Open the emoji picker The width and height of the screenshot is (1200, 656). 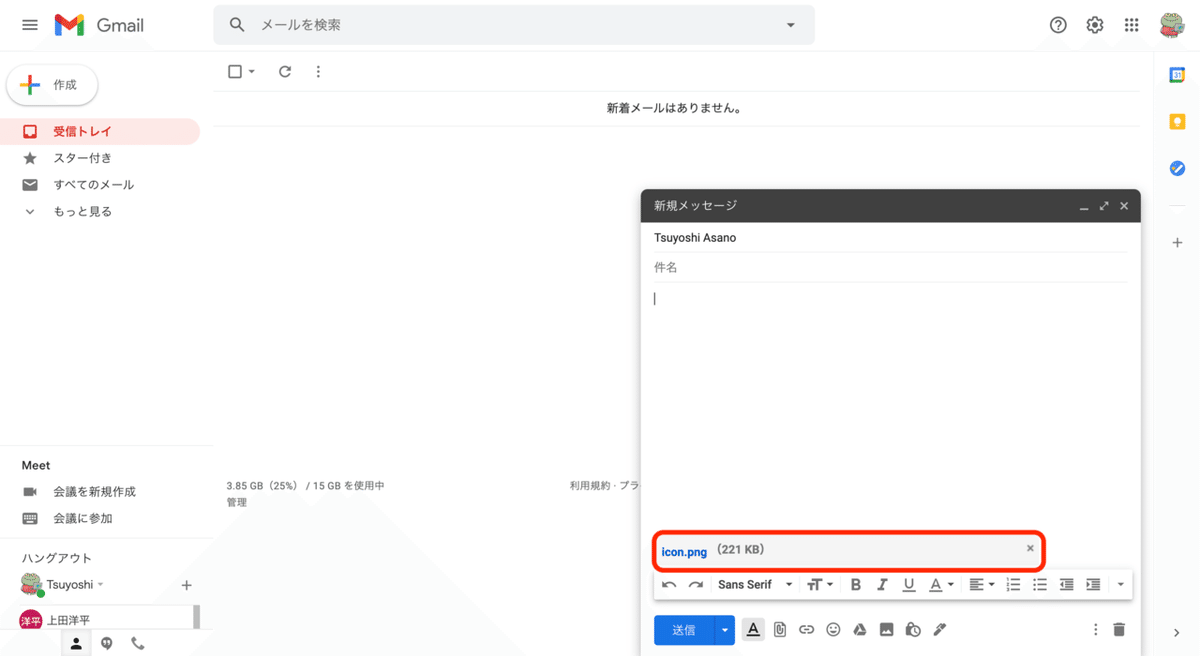tap(833, 629)
